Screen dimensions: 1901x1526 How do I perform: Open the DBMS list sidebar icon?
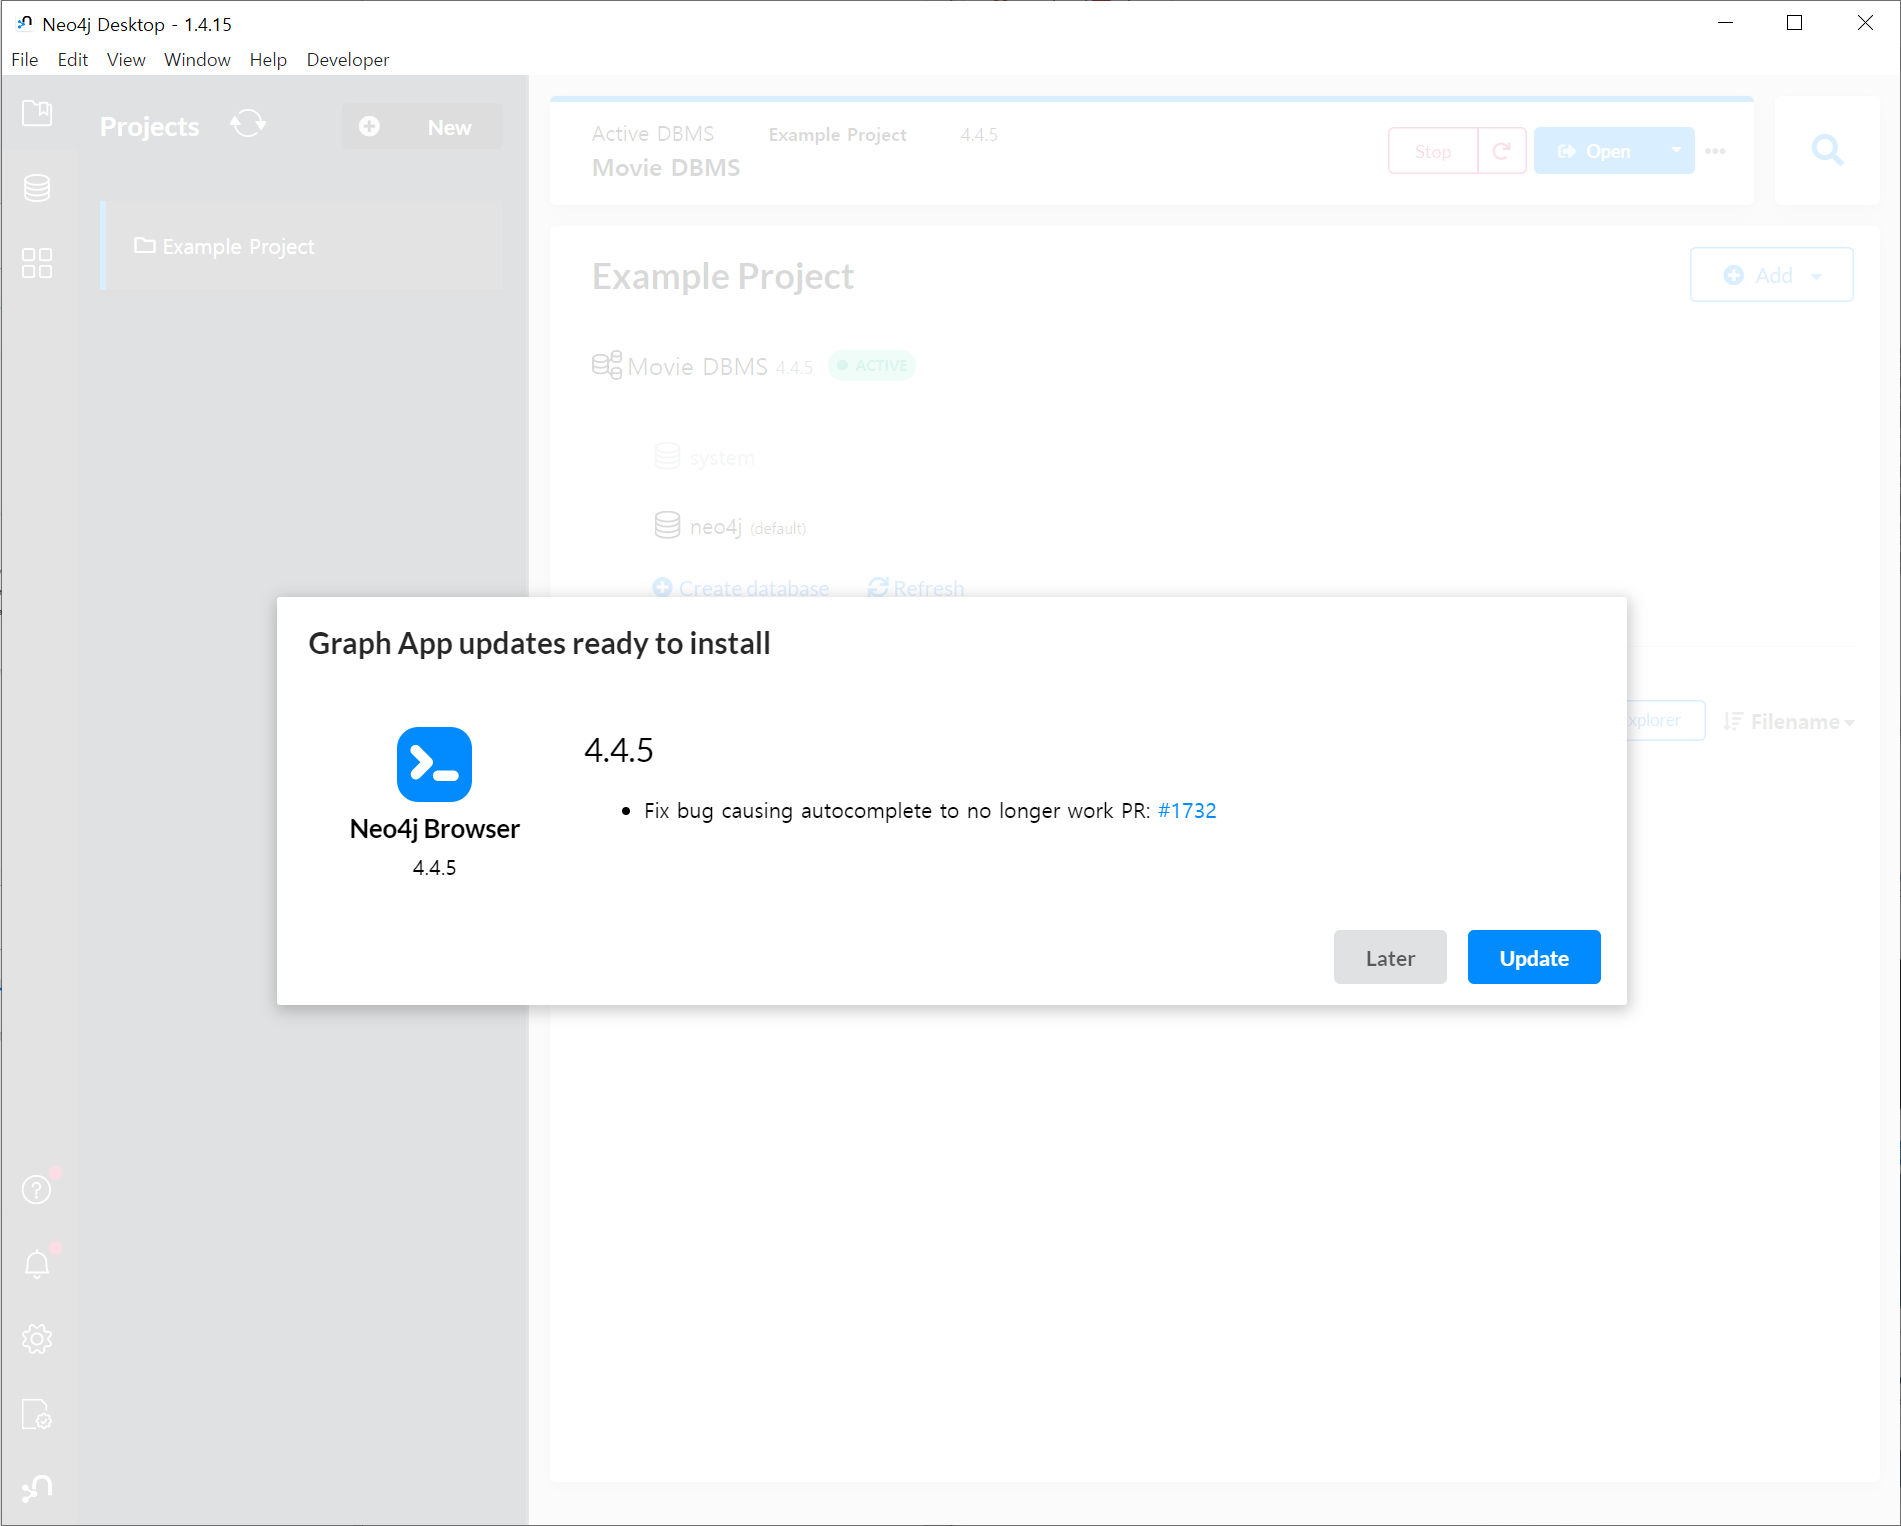[37, 188]
